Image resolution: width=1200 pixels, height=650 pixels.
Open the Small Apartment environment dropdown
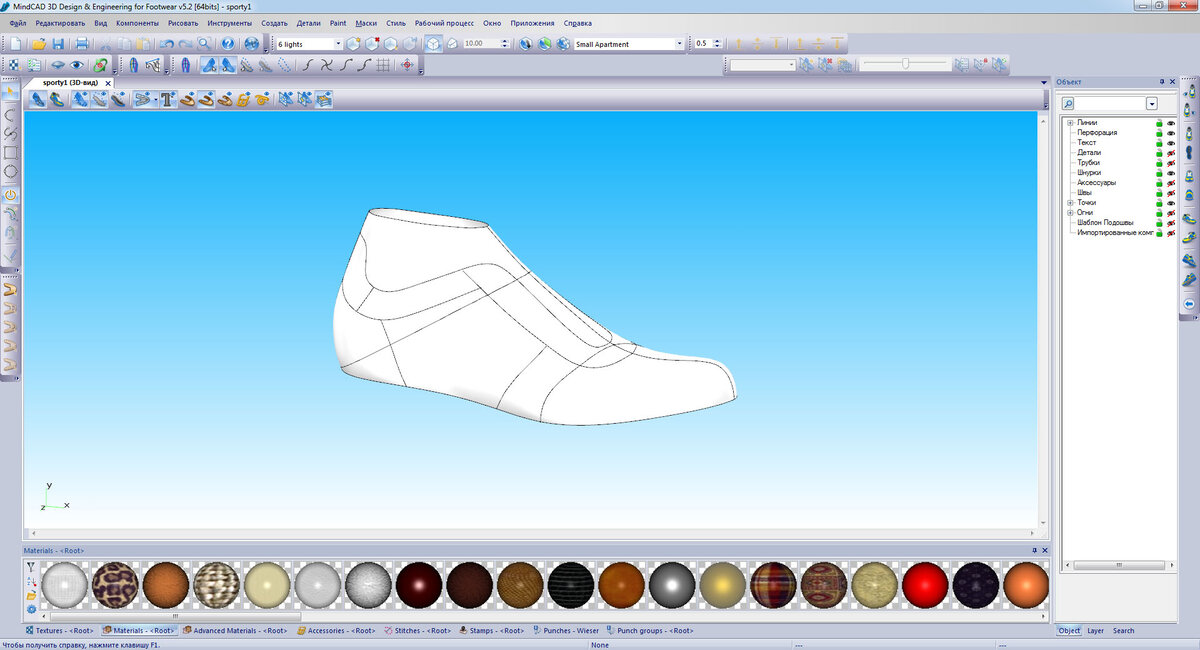tap(680, 44)
